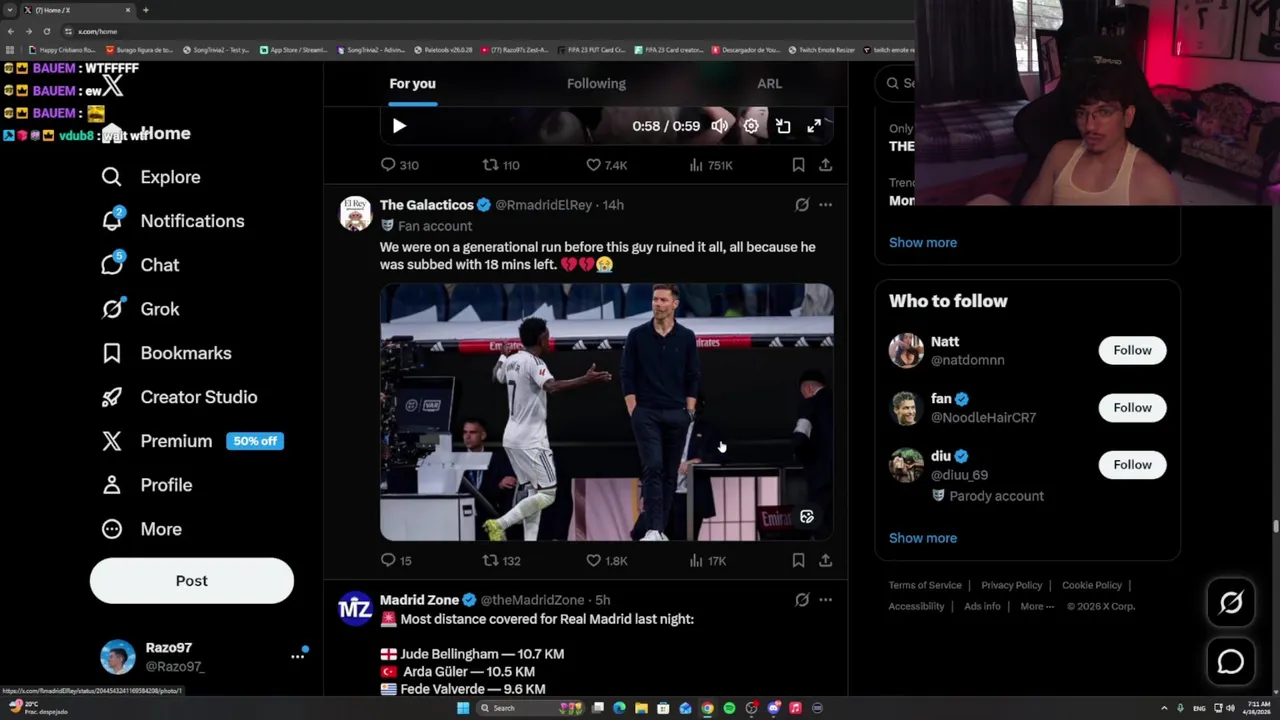Show more under Who to follow
1280x720 pixels.
923,538
